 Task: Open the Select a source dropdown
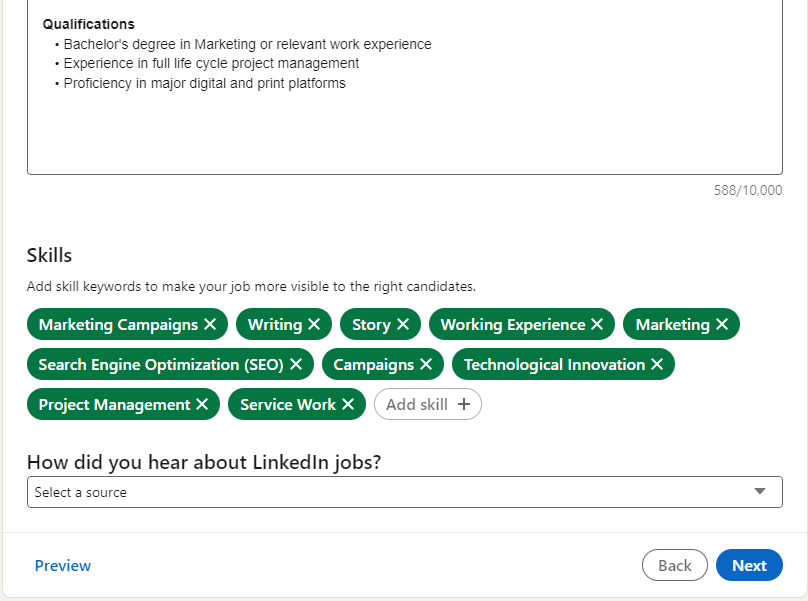[404, 491]
